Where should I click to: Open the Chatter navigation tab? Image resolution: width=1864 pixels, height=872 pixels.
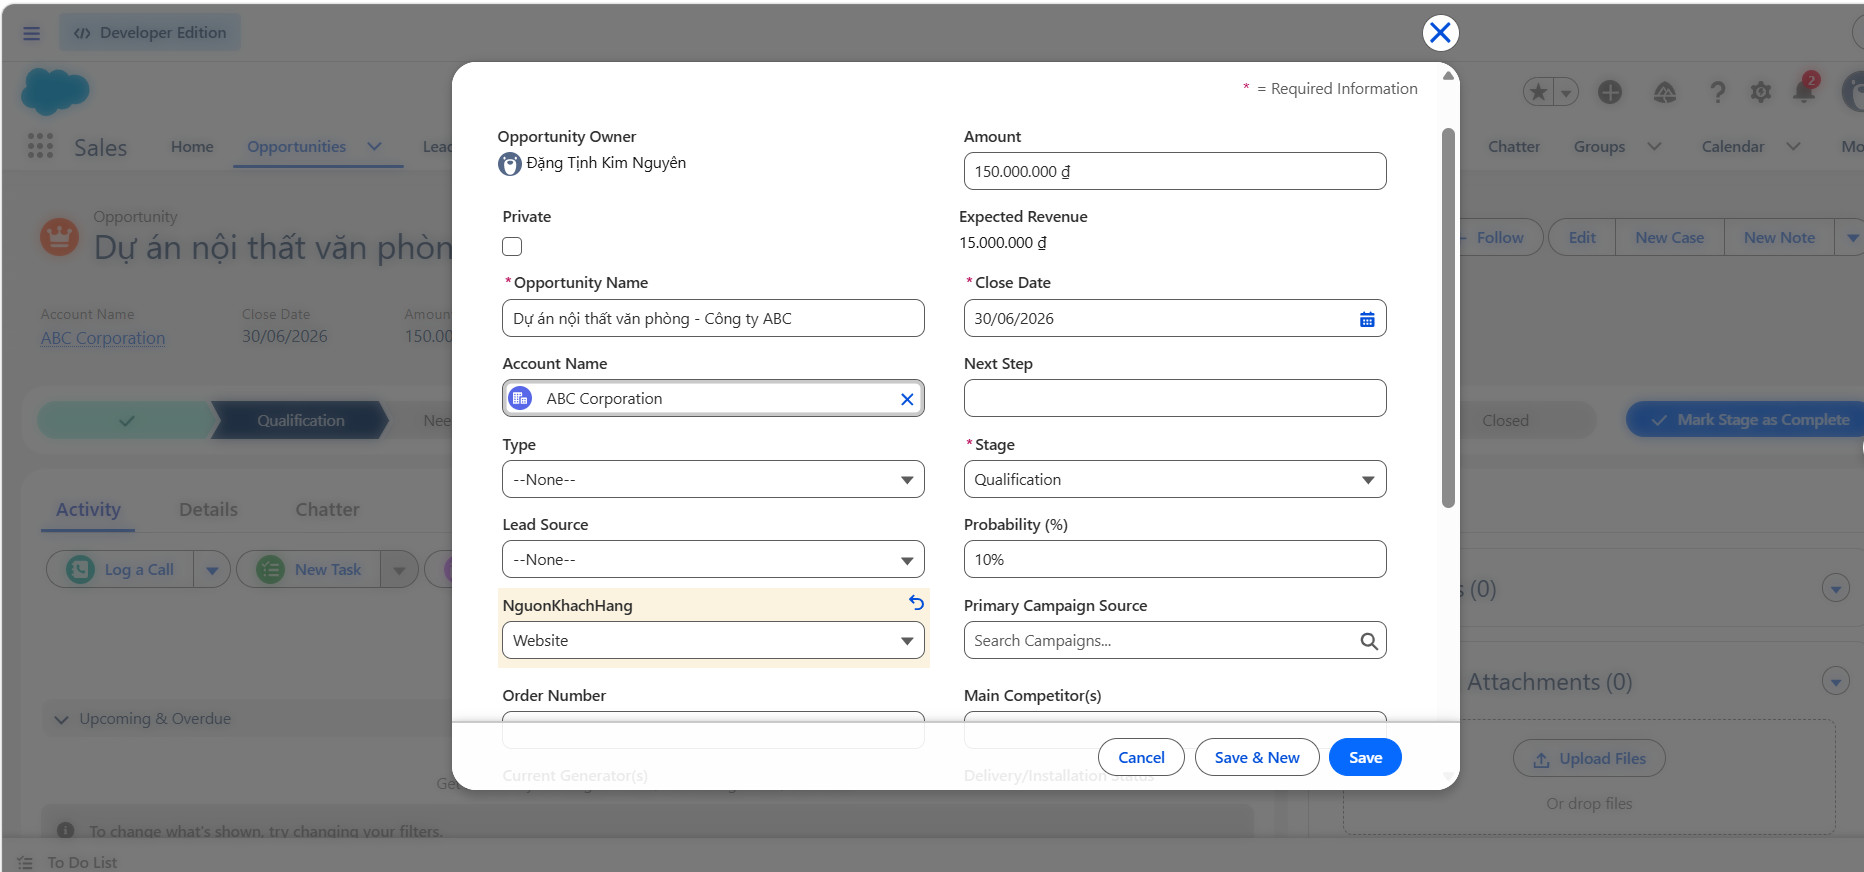[1514, 146]
